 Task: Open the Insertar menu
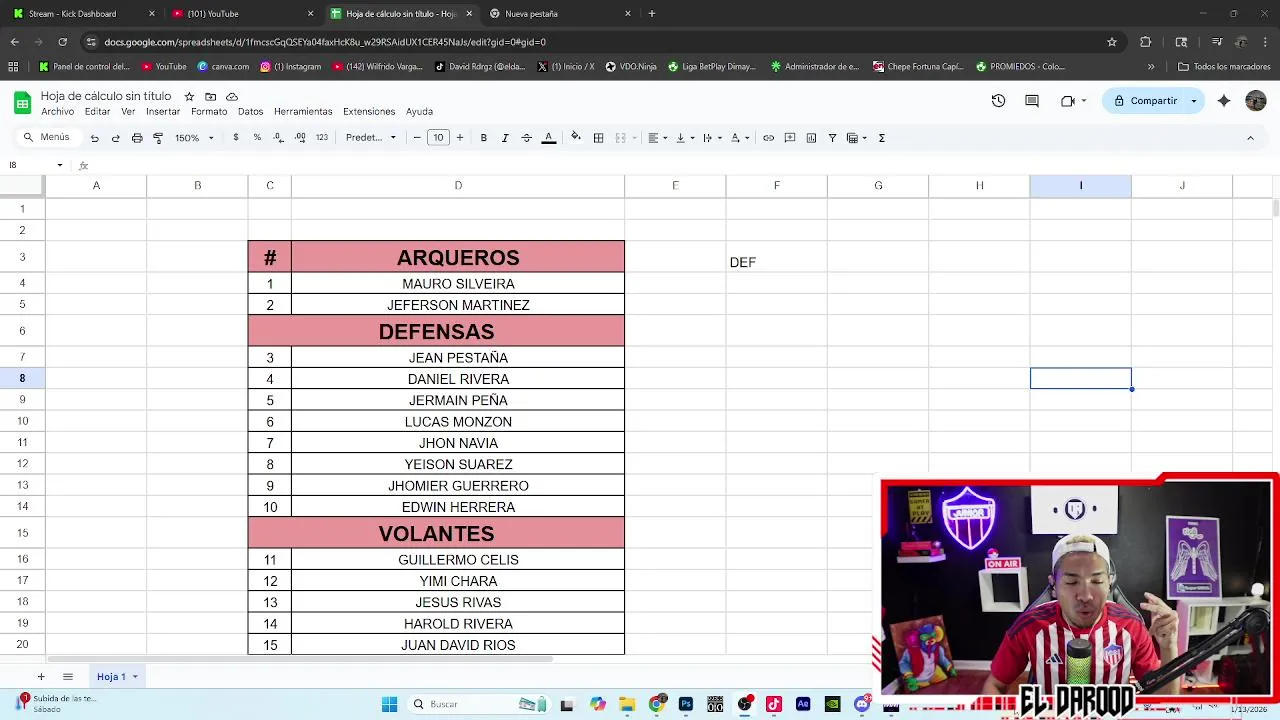(x=163, y=112)
